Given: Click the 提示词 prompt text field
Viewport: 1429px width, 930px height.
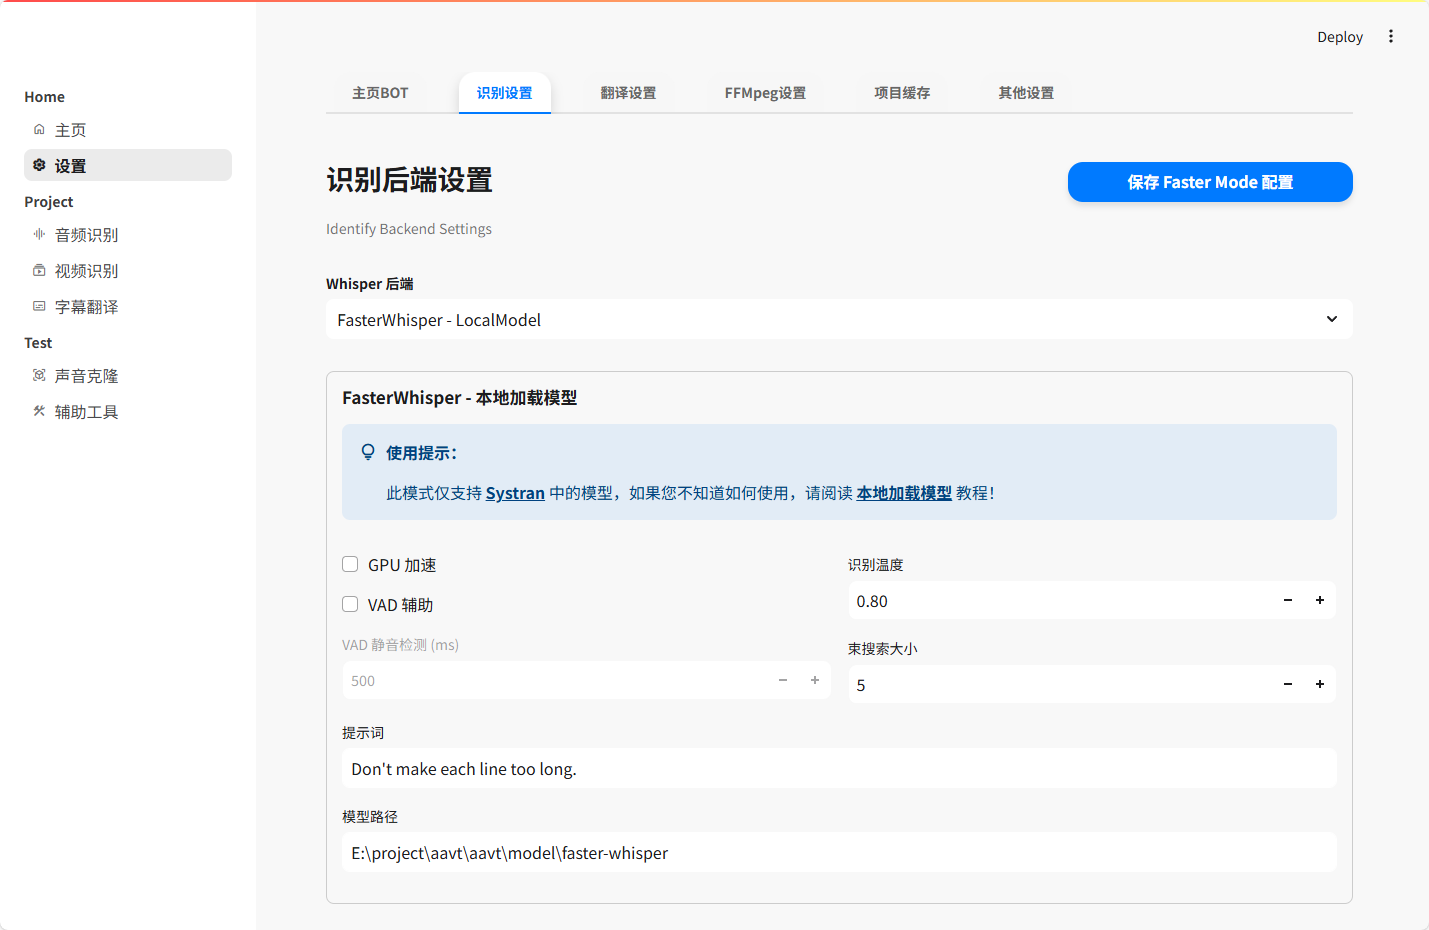Looking at the screenshot, I should tap(838, 769).
